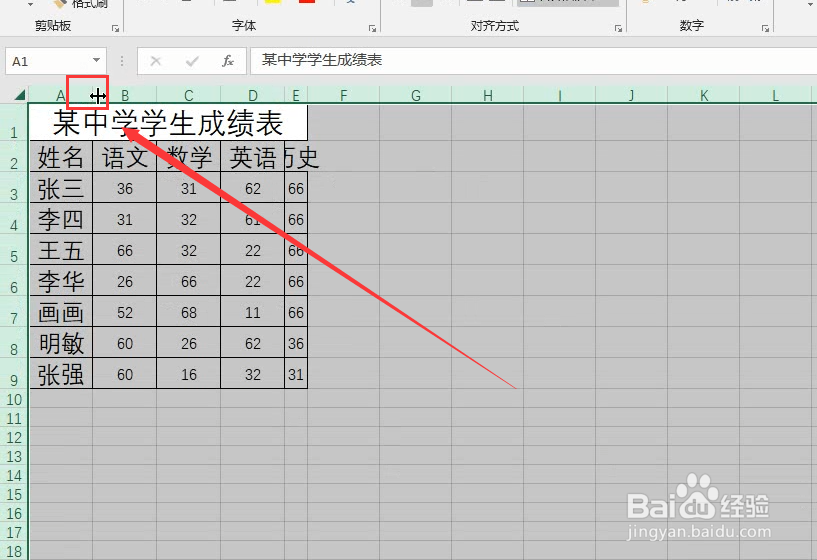Select column J header
This screenshot has height=560, width=817.
(x=632, y=95)
